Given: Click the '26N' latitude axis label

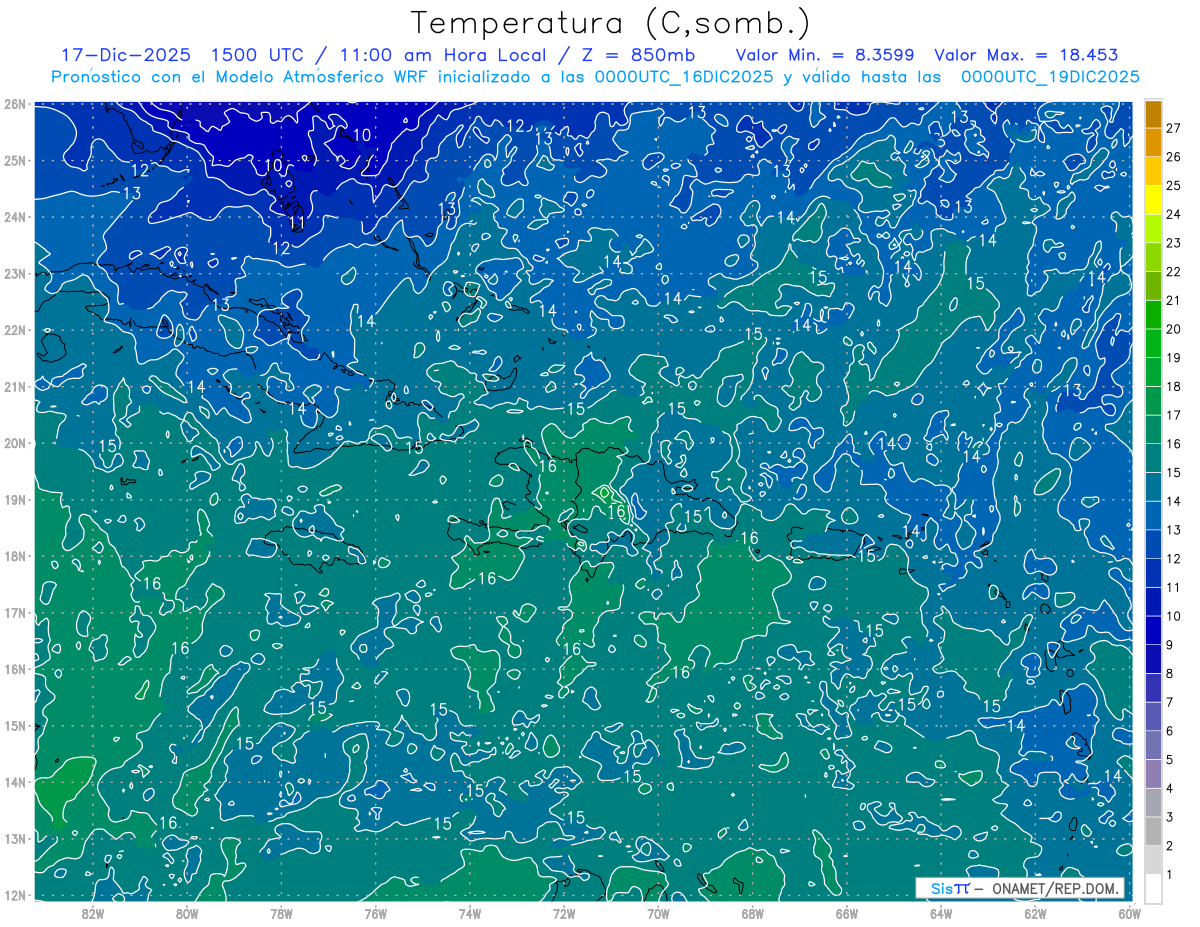Looking at the screenshot, I should click(14, 104).
